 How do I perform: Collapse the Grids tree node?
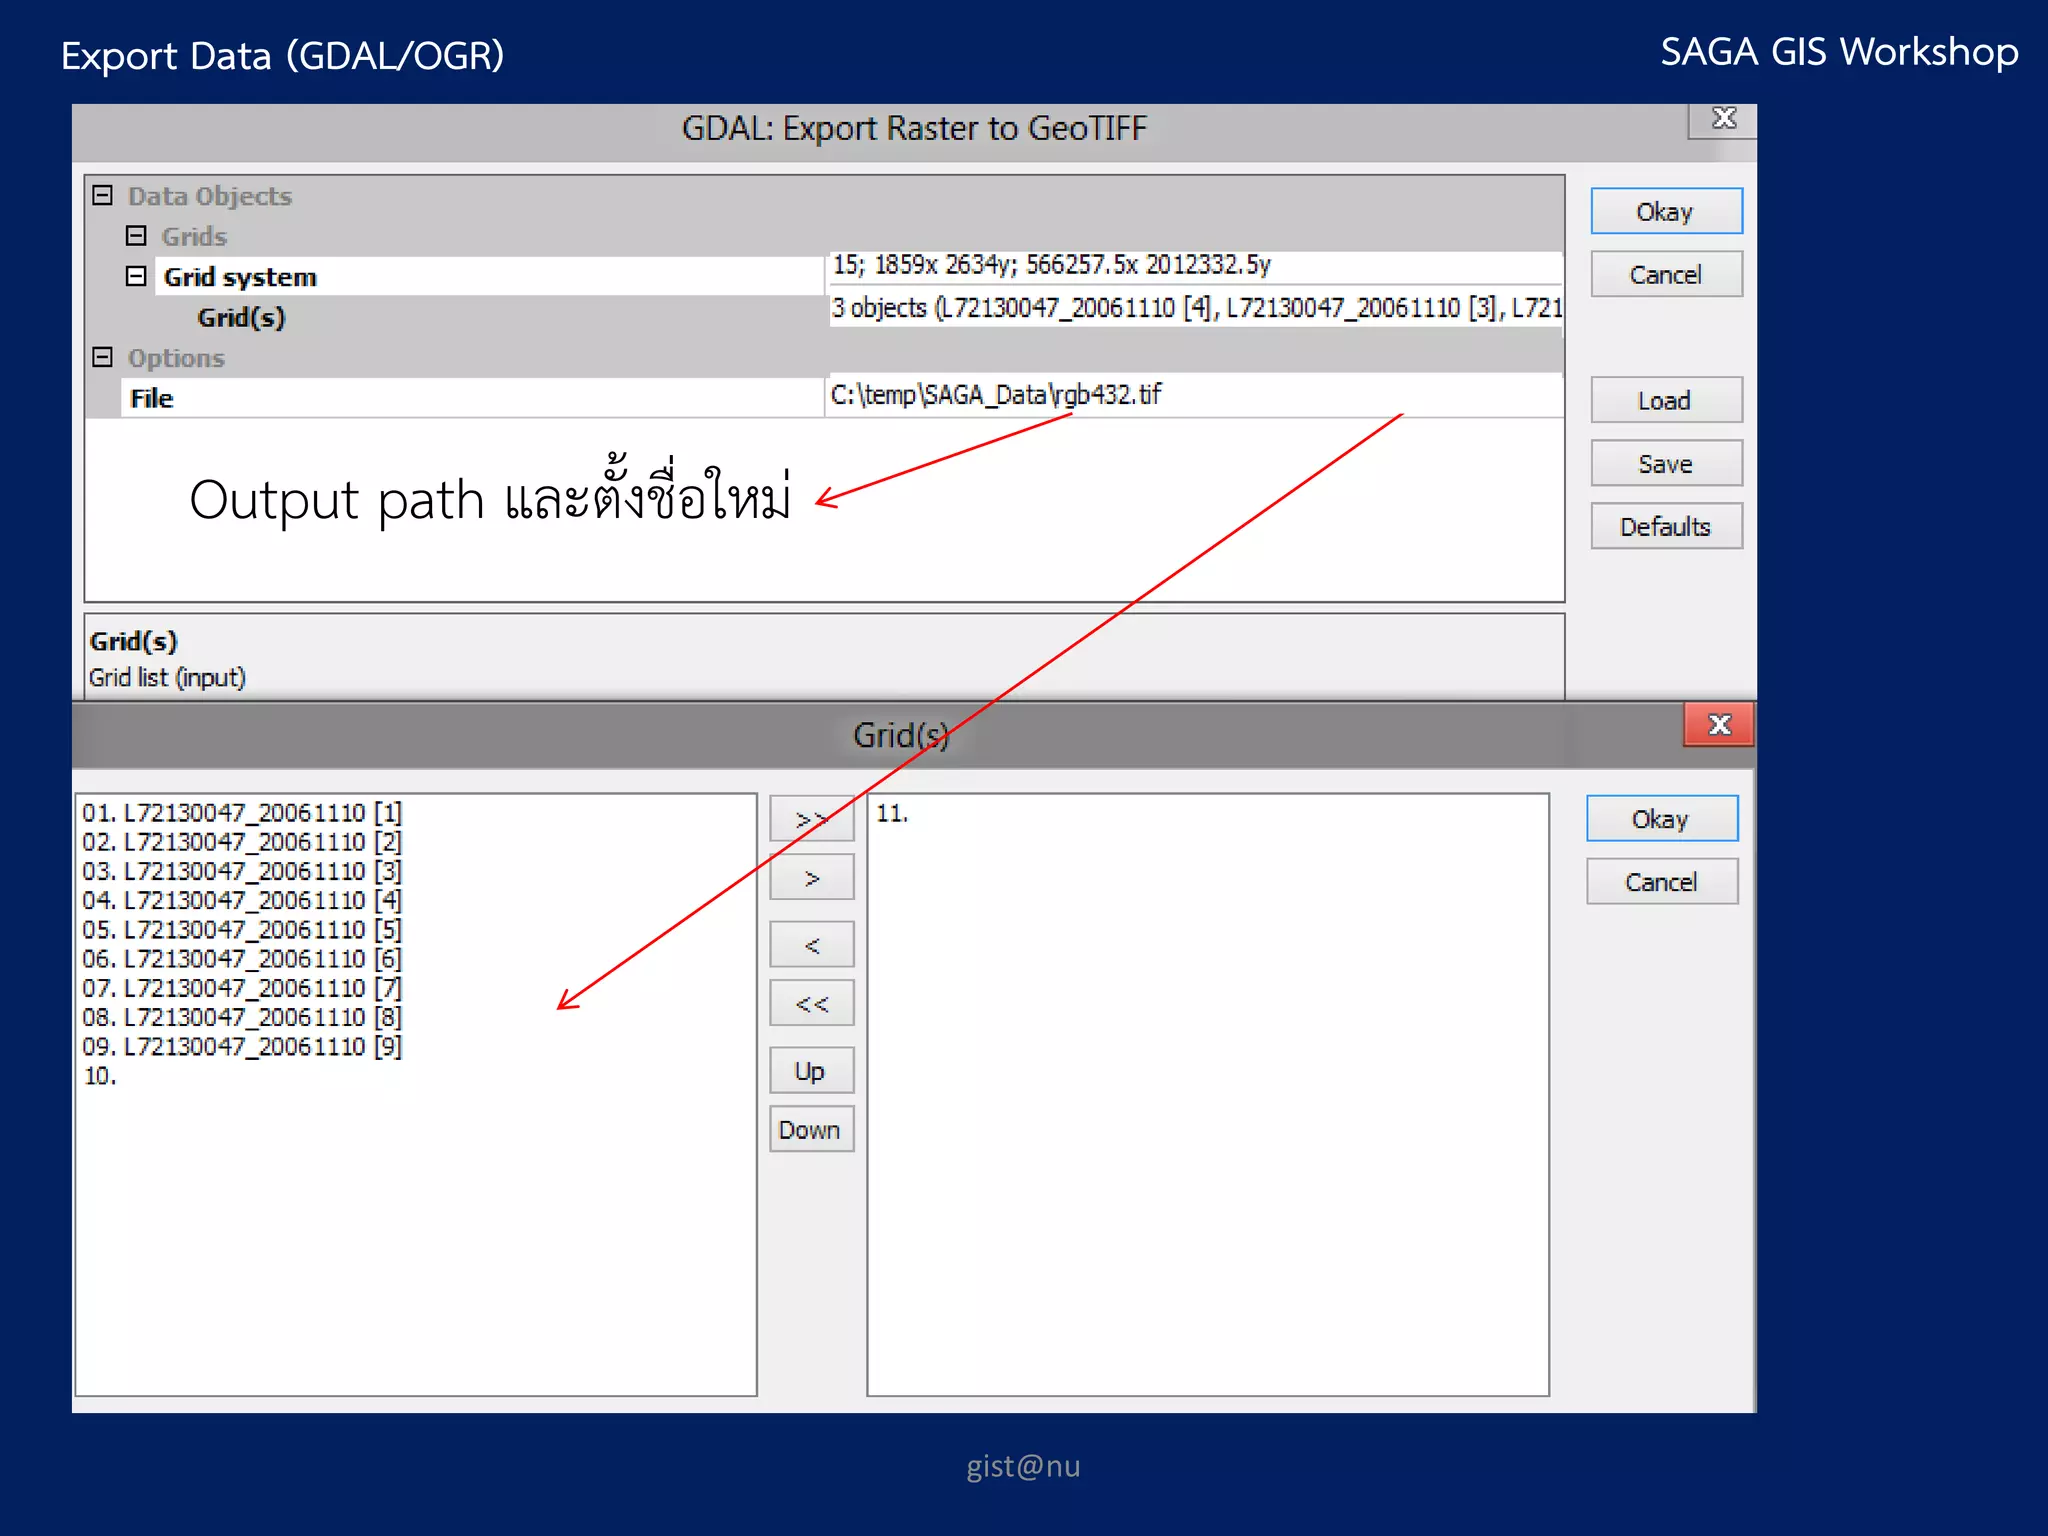tap(136, 236)
